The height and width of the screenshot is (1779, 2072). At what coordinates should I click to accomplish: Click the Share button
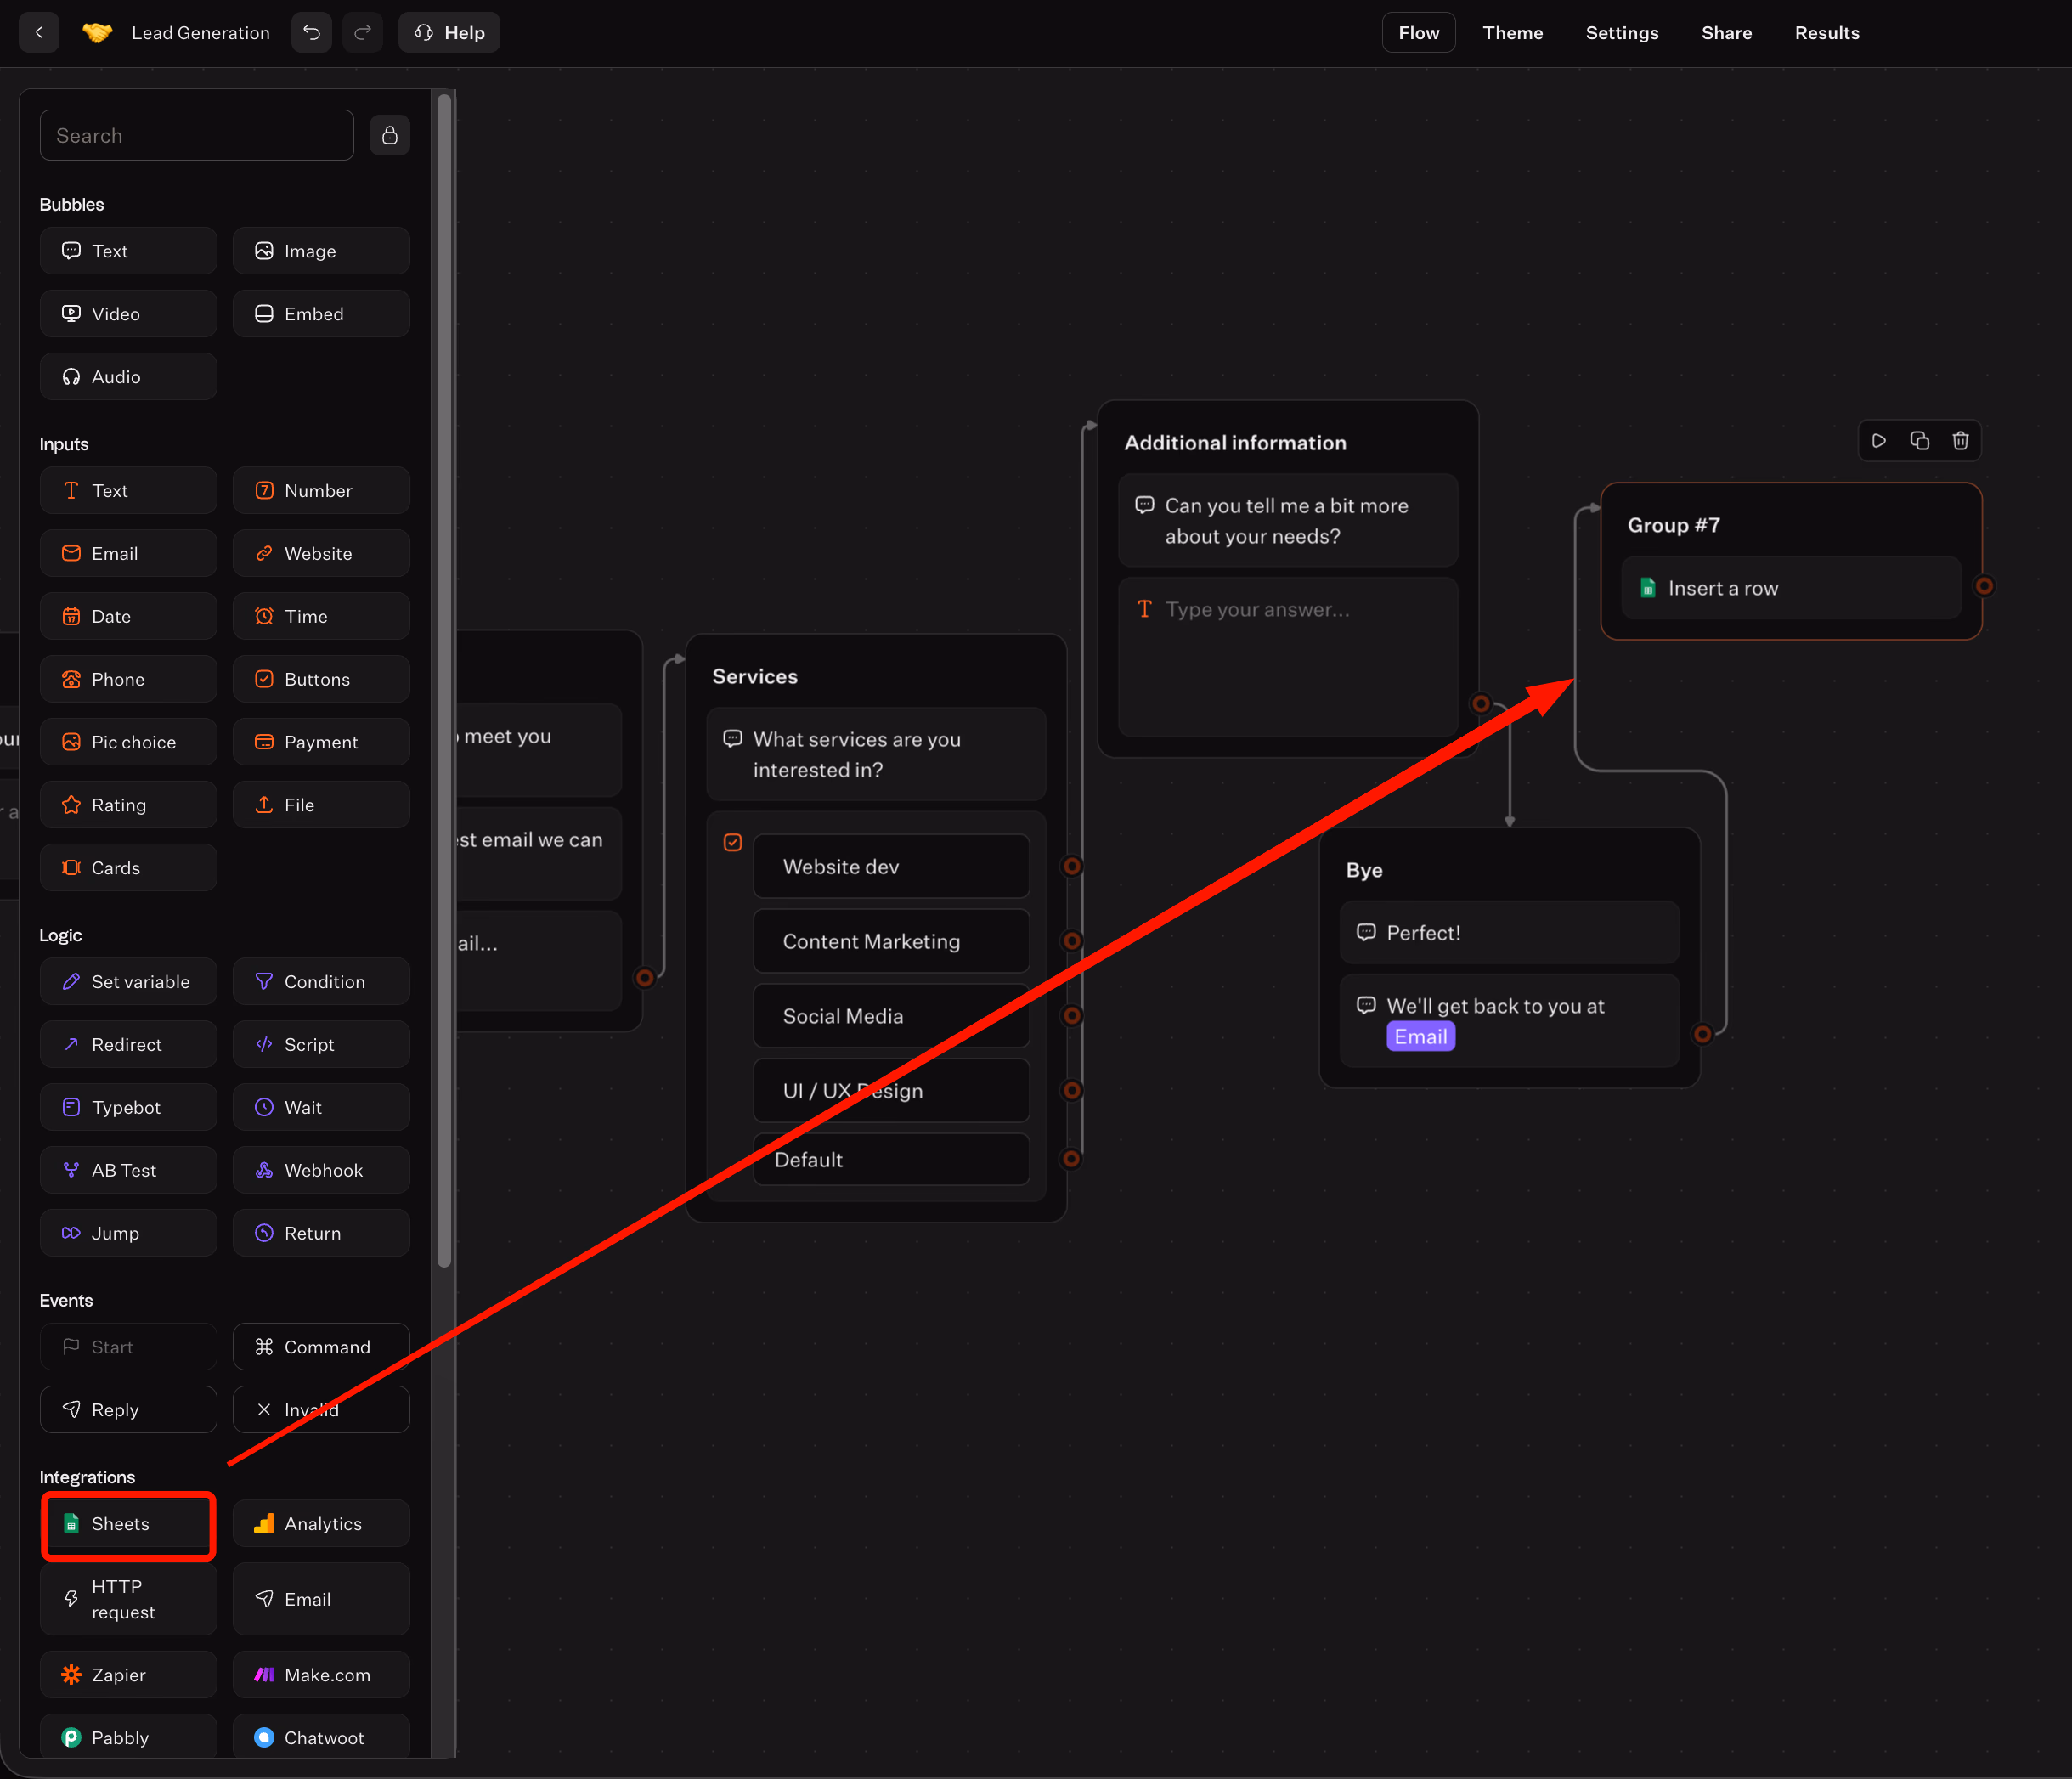pos(1726,33)
